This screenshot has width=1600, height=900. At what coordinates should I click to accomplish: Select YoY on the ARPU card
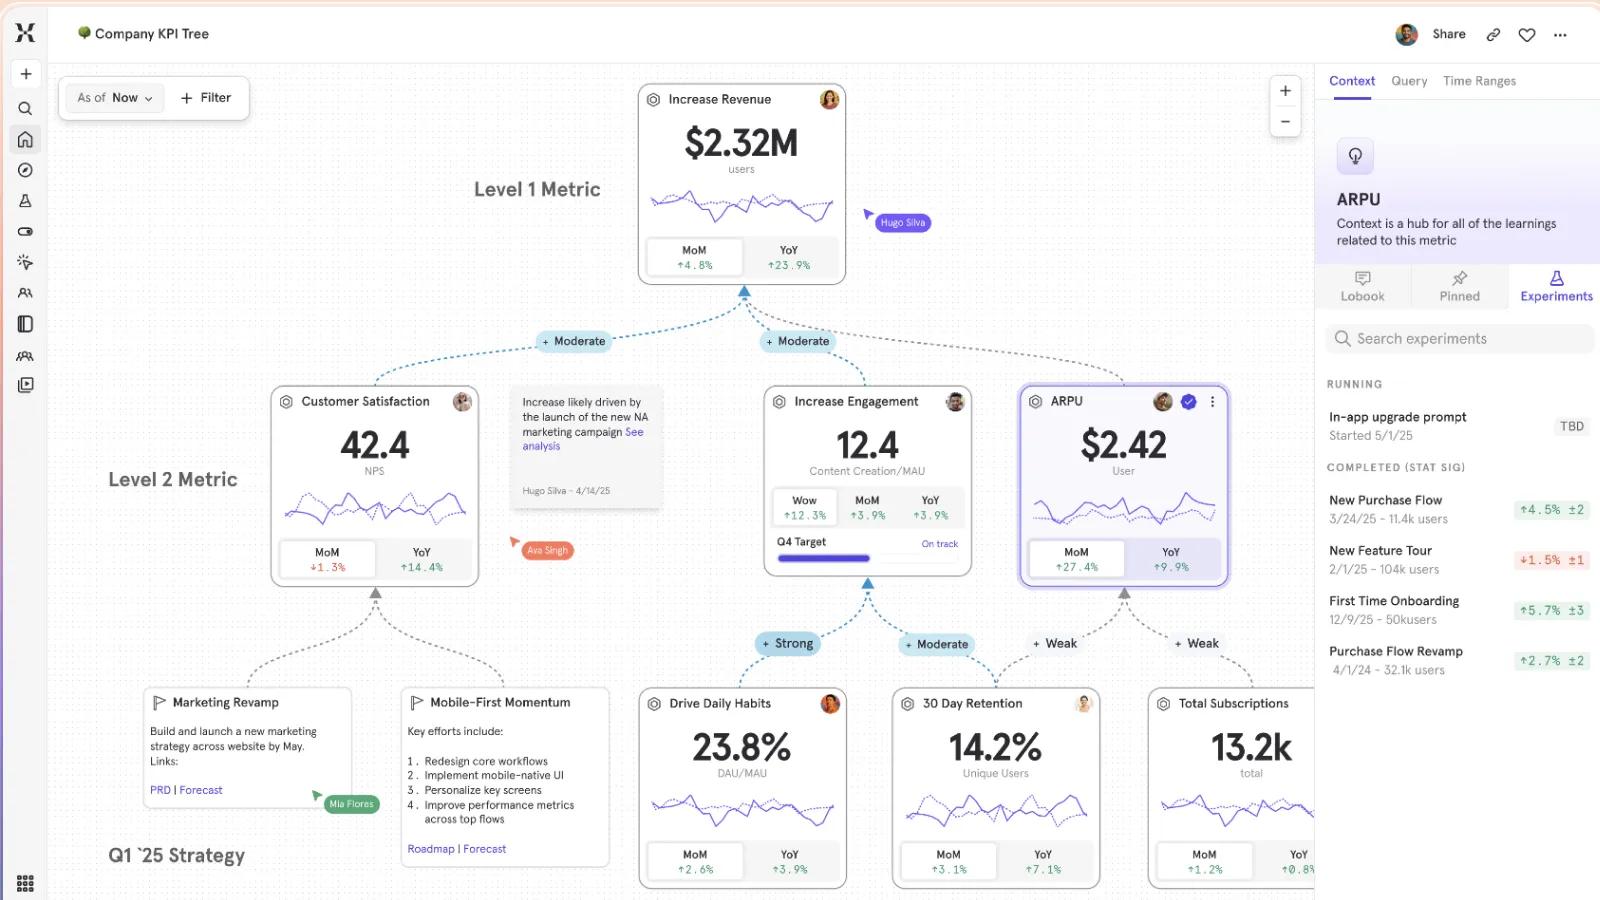pyautogui.click(x=1171, y=559)
